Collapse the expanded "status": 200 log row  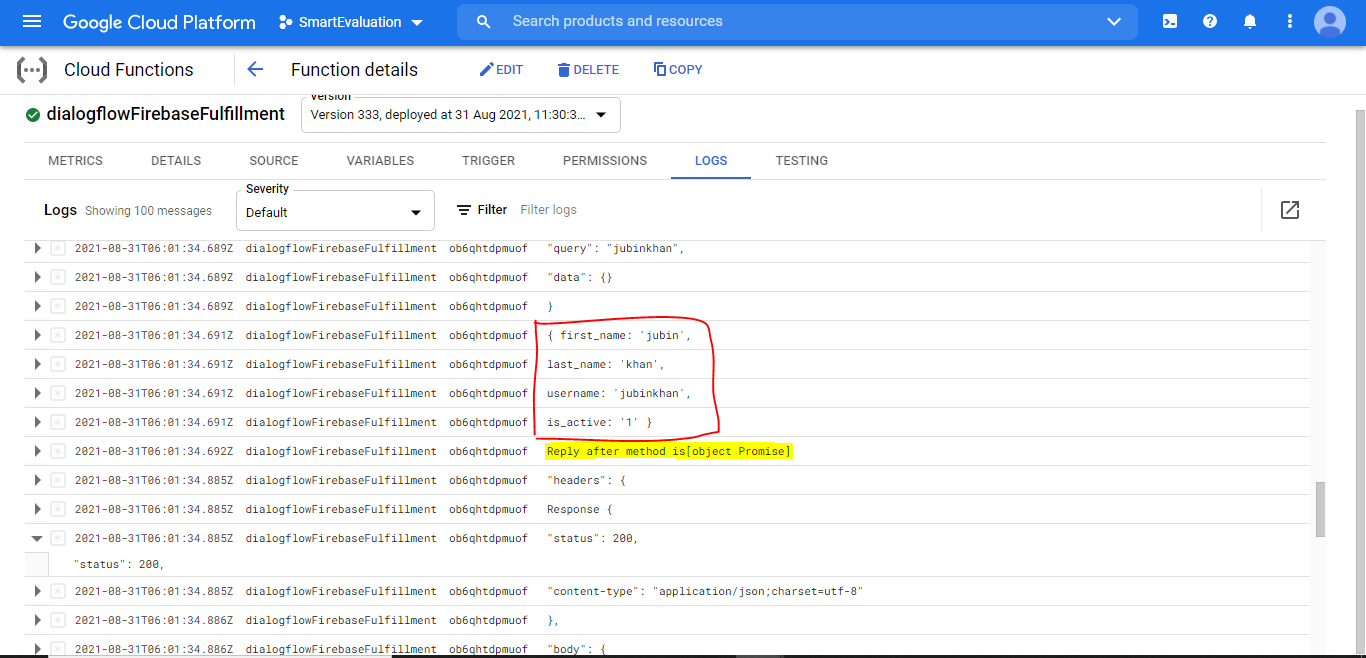(38, 538)
